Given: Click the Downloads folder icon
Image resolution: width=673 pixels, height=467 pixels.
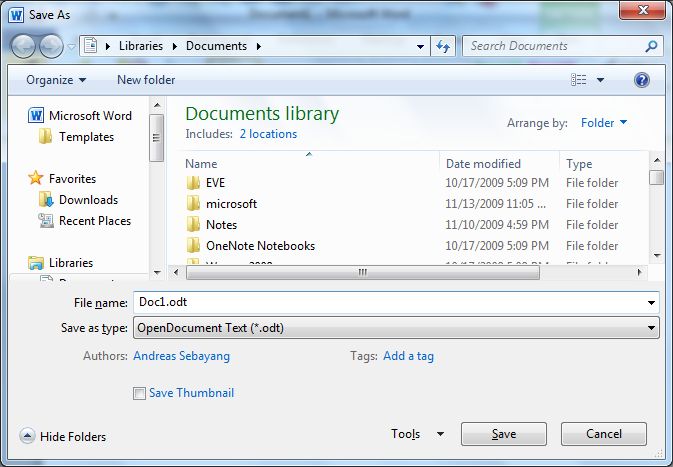Looking at the screenshot, I should click(x=46, y=200).
